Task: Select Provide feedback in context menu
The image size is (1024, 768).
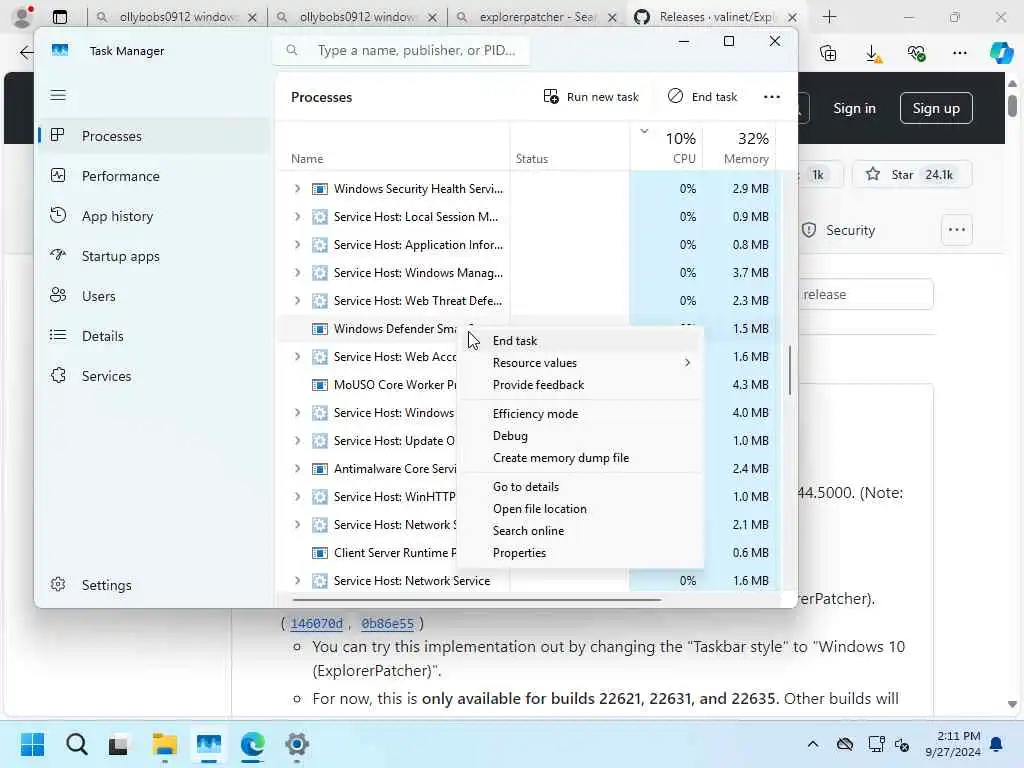Action: pyautogui.click(x=581, y=385)
